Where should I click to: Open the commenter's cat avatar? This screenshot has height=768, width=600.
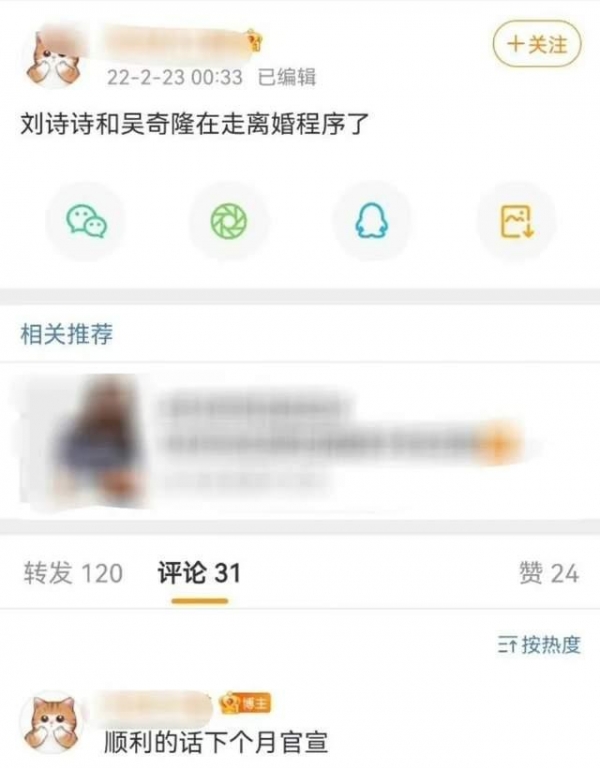(x=53, y=721)
